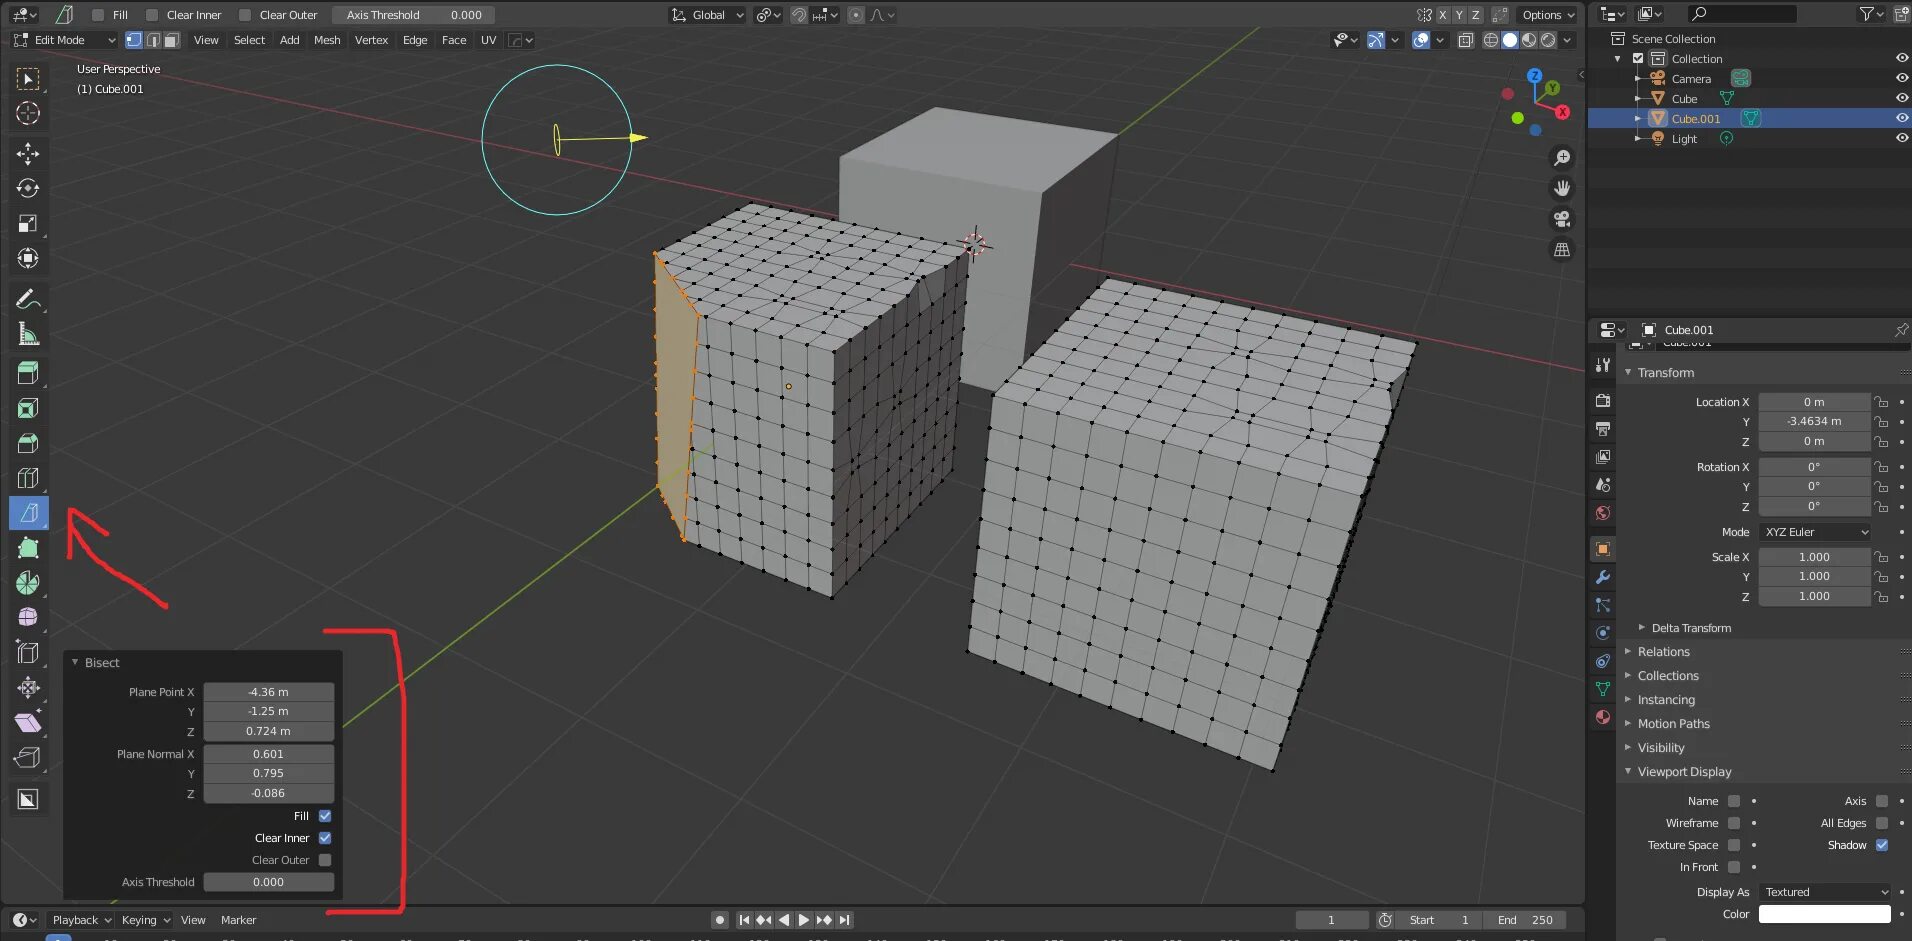Toggle Shadow checkbox in Viewport Display
This screenshot has height=941, width=1912.
coord(1882,845)
